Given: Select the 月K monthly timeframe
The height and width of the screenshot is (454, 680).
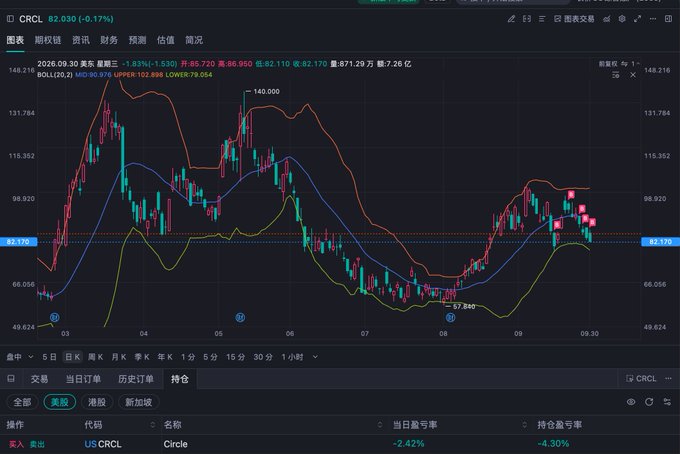Looking at the screenshot, I should point(119,357).
